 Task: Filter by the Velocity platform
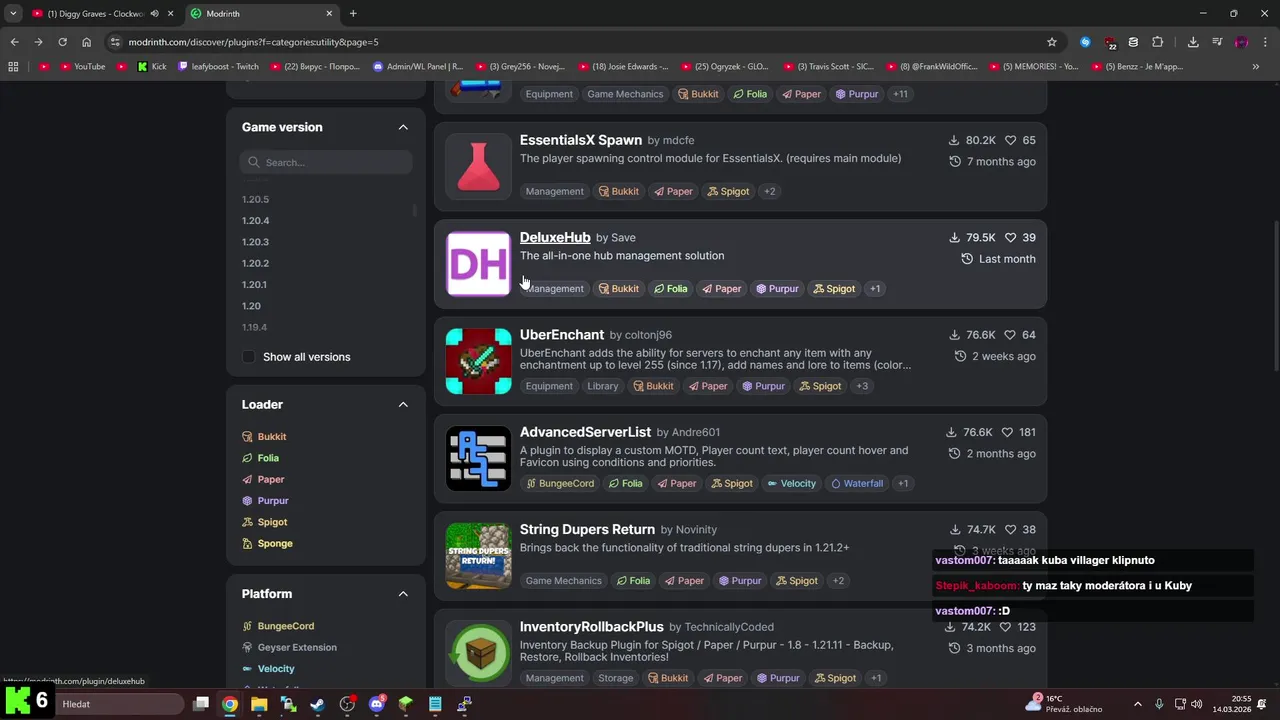268,669
